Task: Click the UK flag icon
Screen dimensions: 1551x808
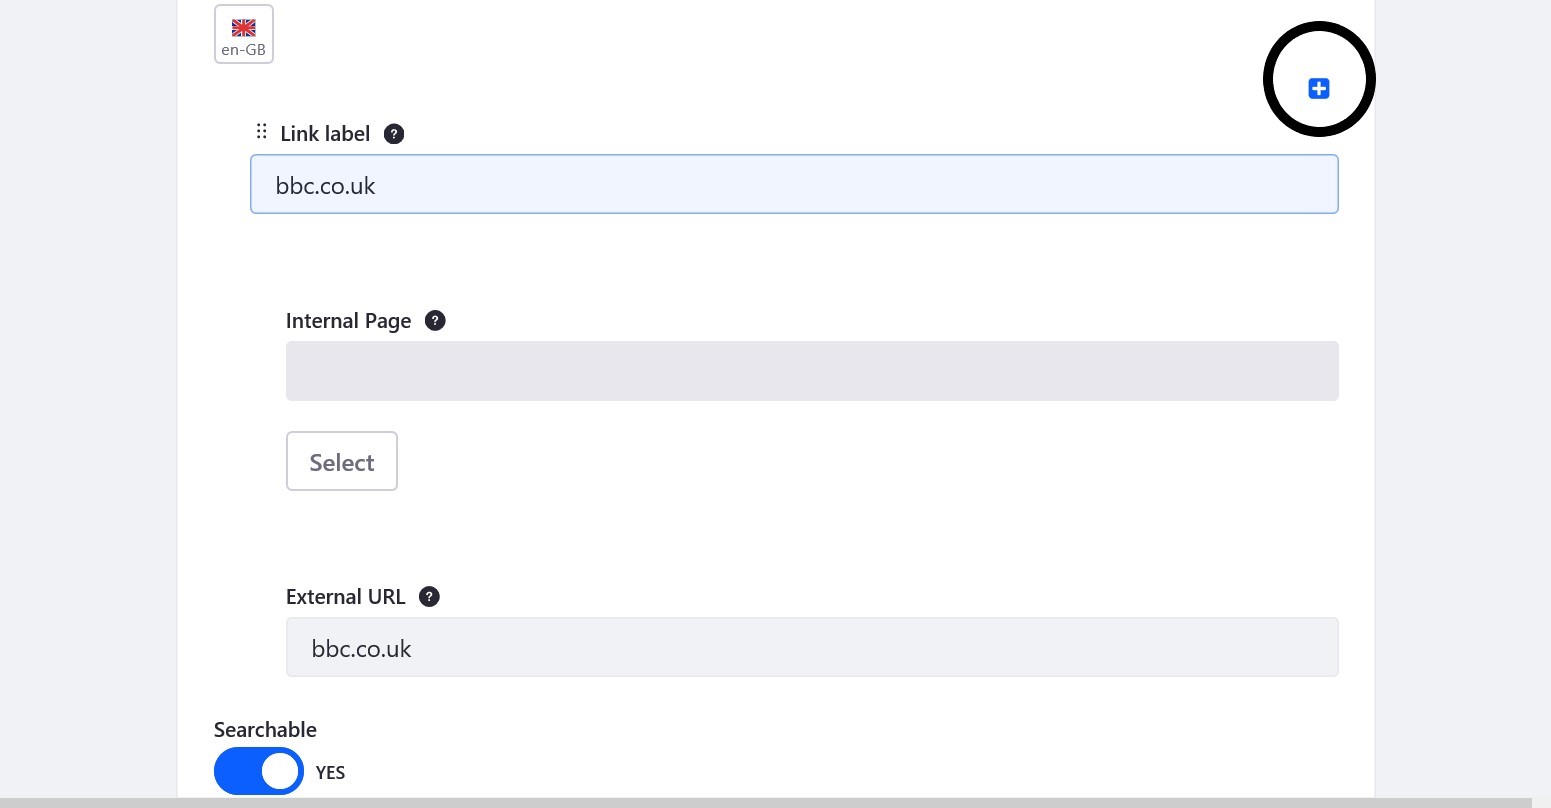Action: coord(244,28)
